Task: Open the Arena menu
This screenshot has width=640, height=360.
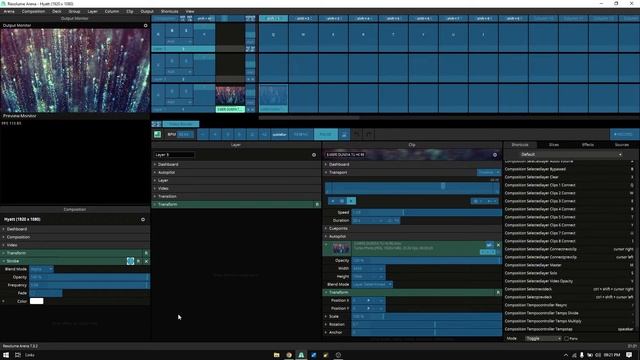Action: 9,11
